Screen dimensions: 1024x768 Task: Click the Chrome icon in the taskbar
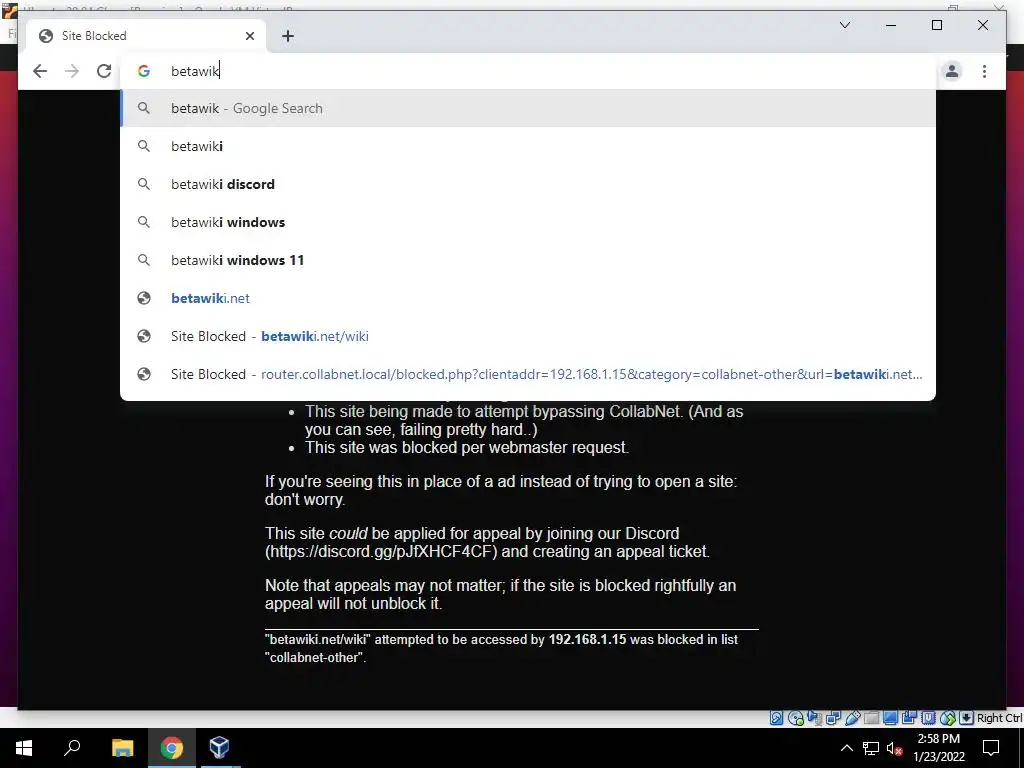(172, 748)
